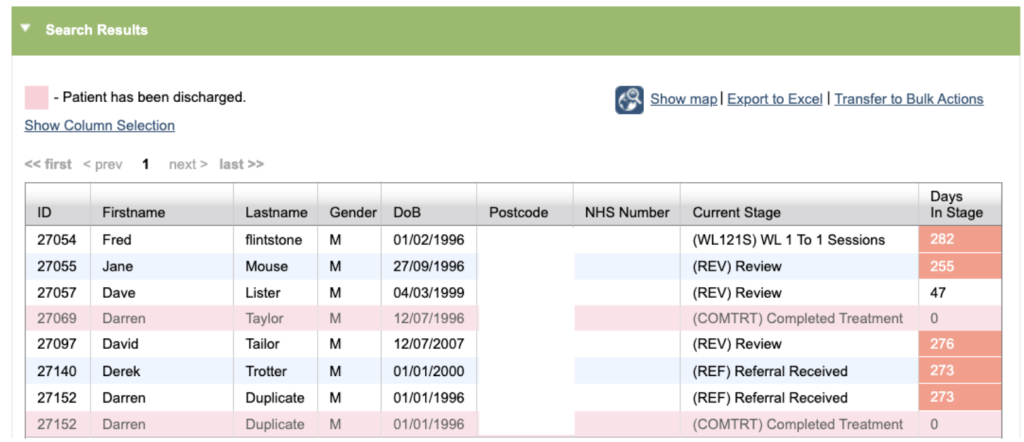
Task: Click the pink discharged legend swatch
Action: [x=36, y=97]
